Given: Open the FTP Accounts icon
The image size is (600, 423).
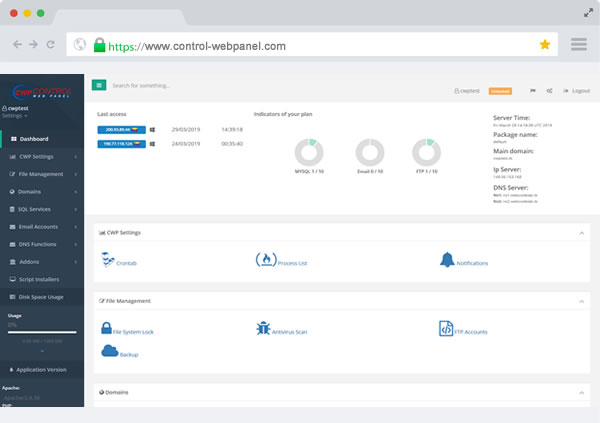Looking at the screenshot, I should point(447,328).
